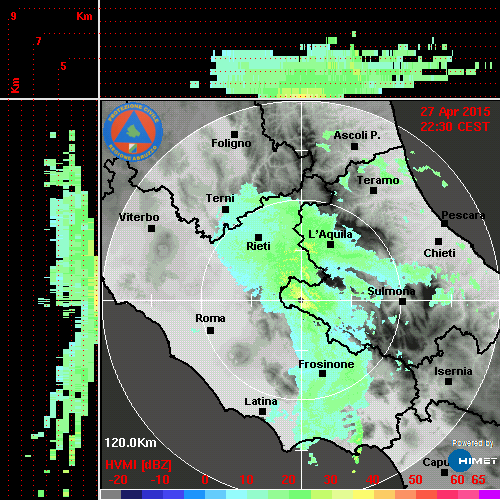The image size is (500, 500).
Task: Click the radar center crosshair point
Action: (301, 300)
